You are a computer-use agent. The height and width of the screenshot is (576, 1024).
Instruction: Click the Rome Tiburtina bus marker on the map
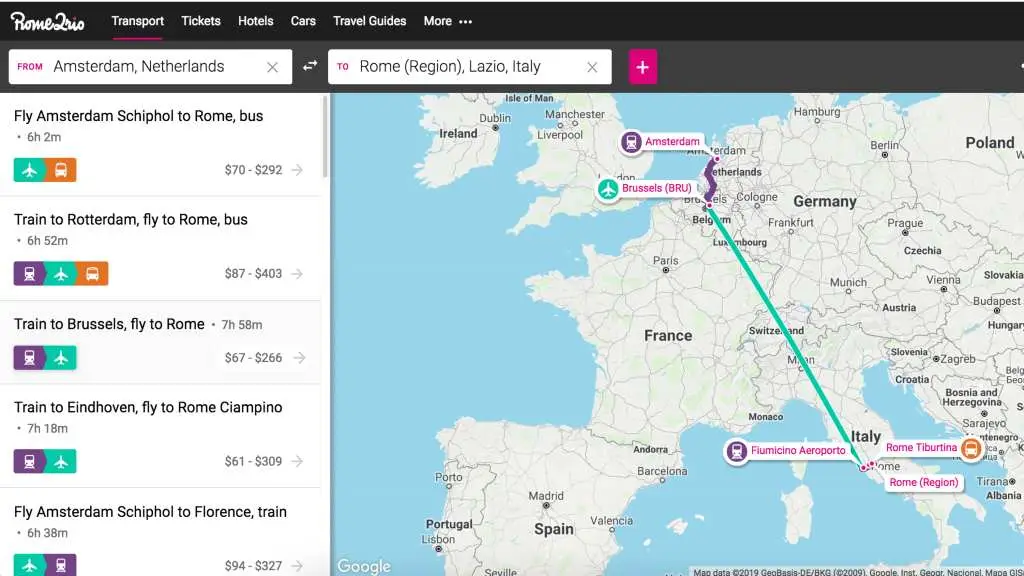click(x=971, y=448)
